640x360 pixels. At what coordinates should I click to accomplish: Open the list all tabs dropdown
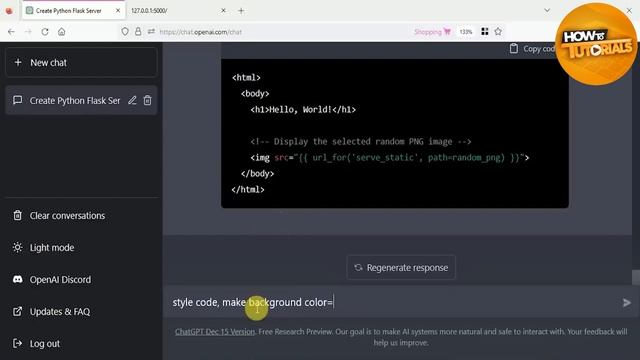(x=547, y=10)
